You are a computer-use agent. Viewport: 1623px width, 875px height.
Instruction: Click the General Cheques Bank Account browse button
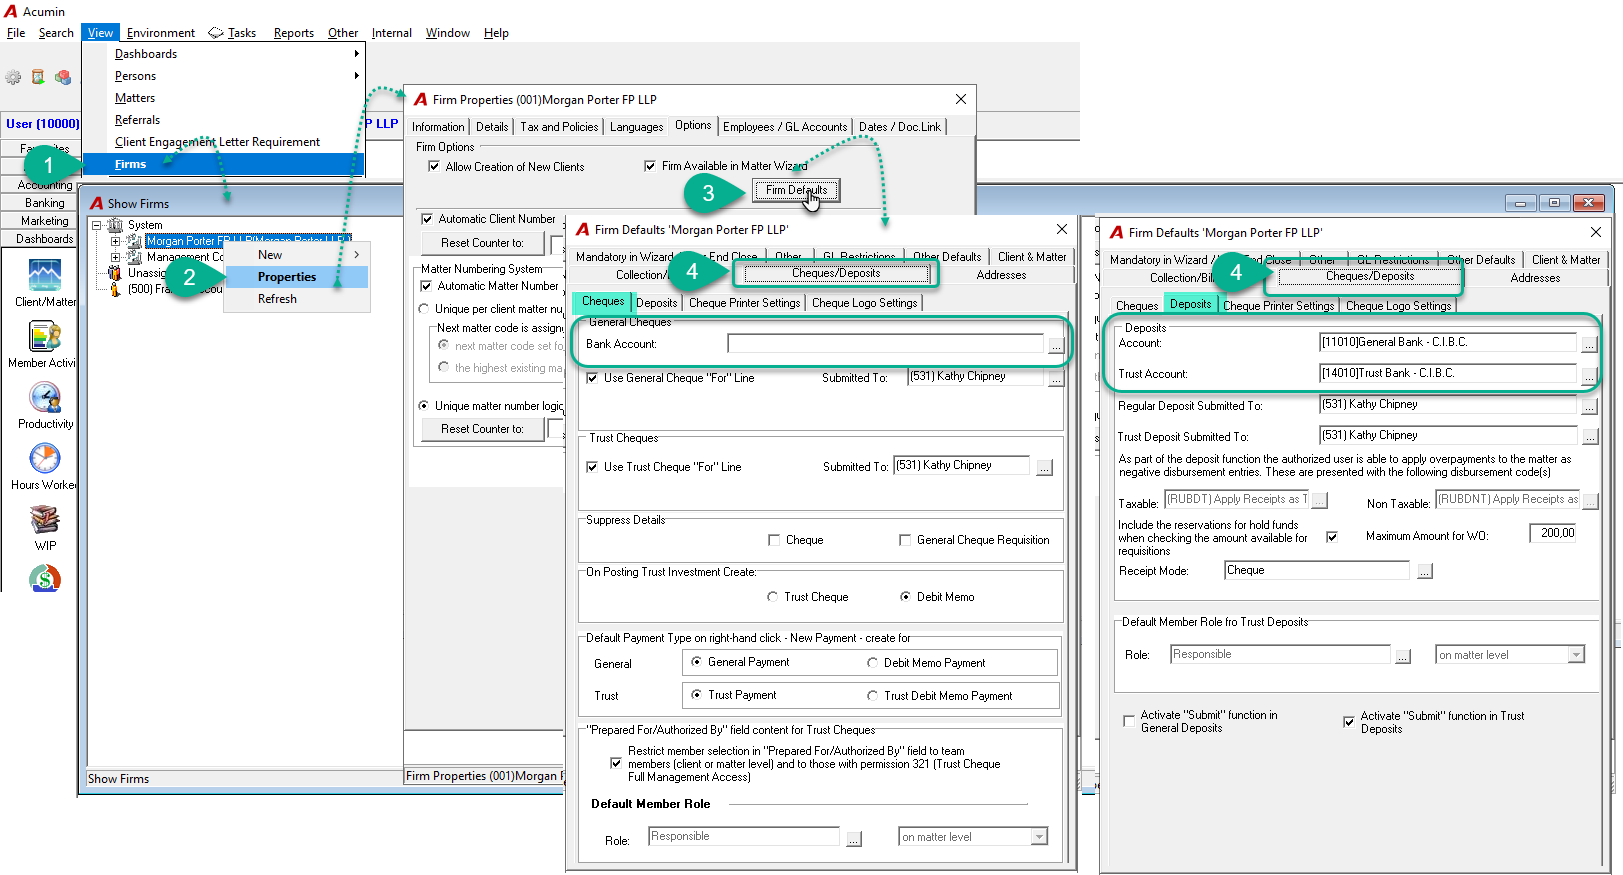1056,345
